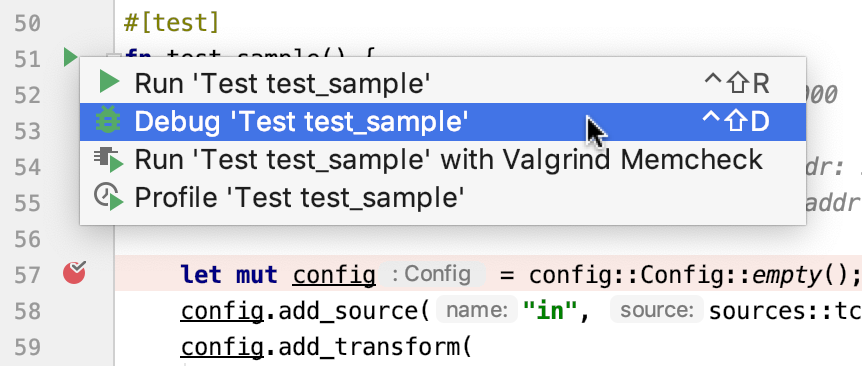
Task: Toggle the red breakpoint on line 57
Action: click(74, 273)
